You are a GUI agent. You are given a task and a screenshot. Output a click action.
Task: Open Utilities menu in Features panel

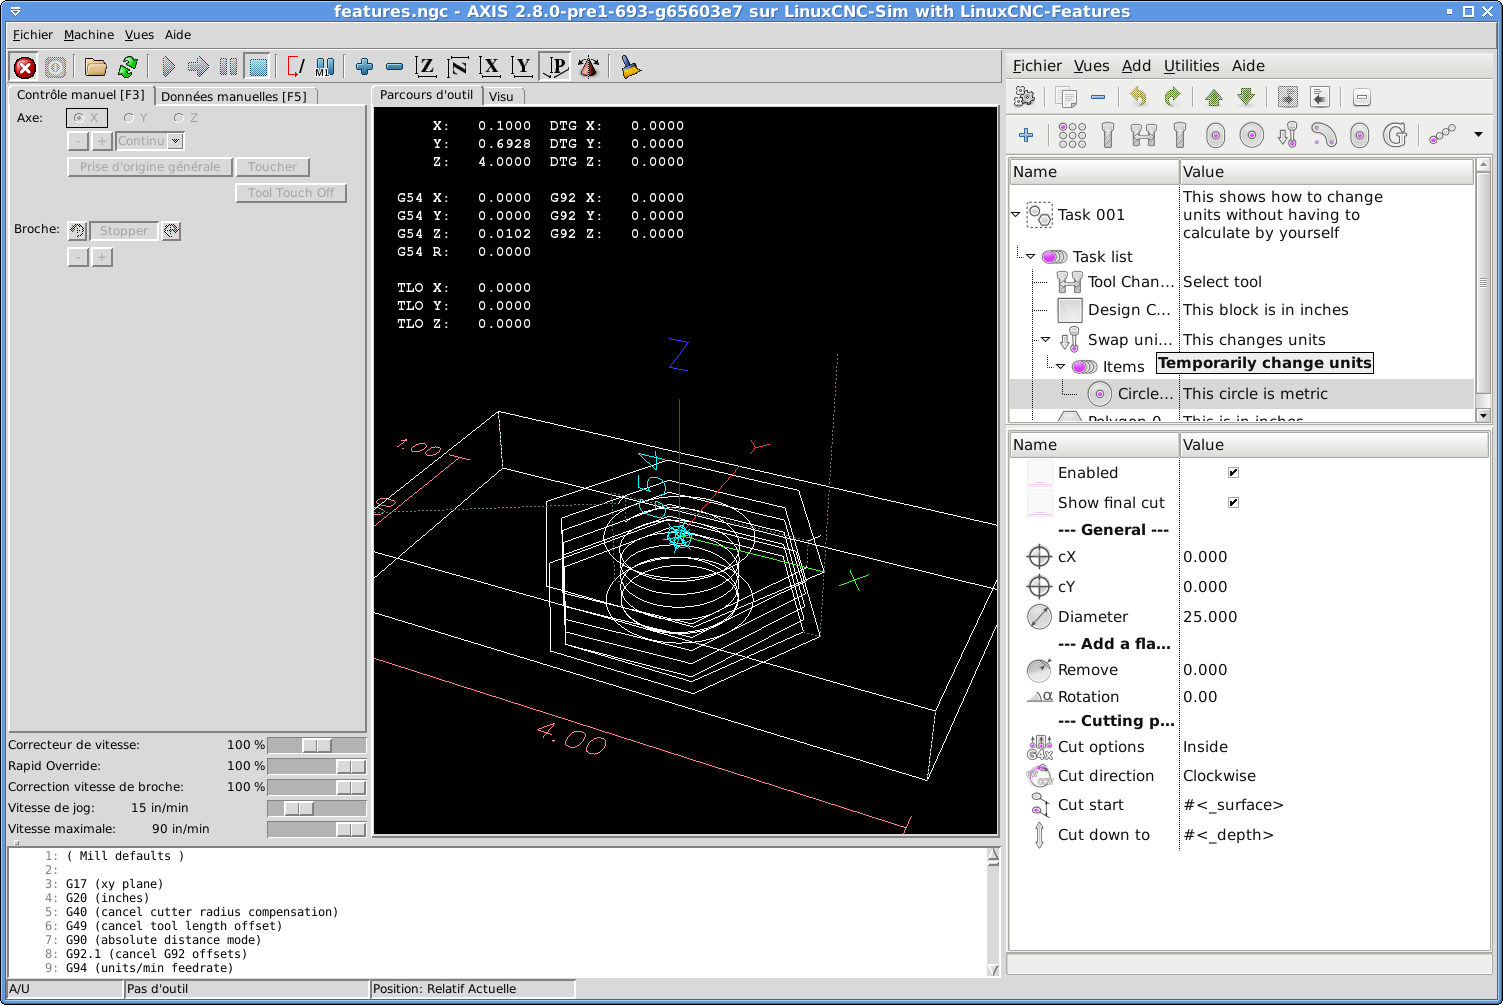click(1191, 66)
